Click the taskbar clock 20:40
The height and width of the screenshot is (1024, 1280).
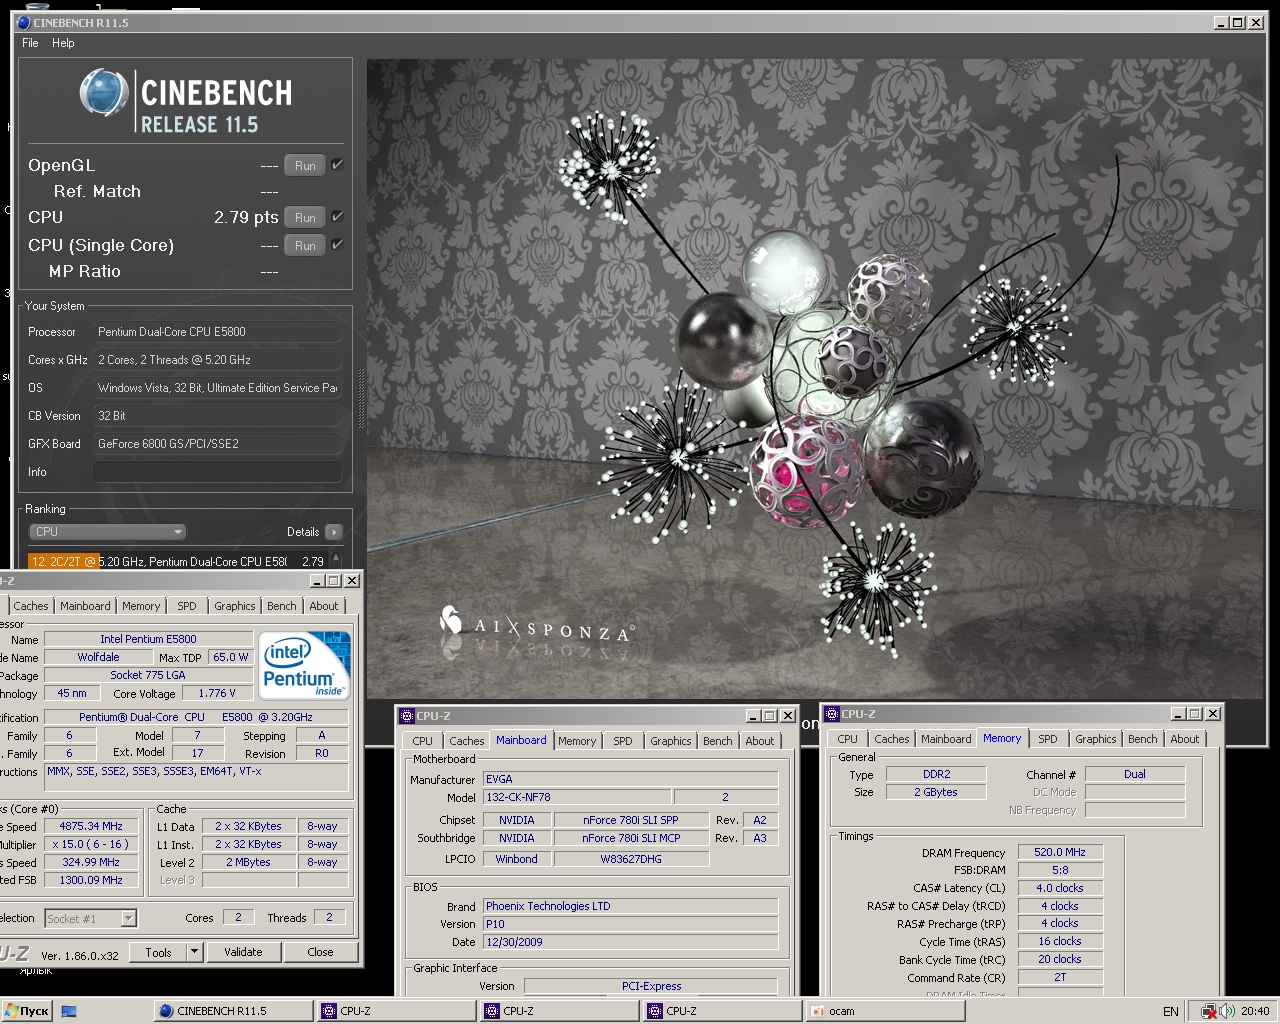click(1255, 1011)
